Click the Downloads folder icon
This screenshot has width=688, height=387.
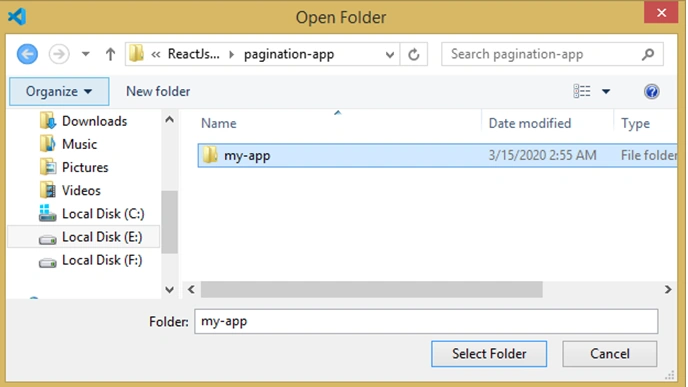(x=48, y=121)
